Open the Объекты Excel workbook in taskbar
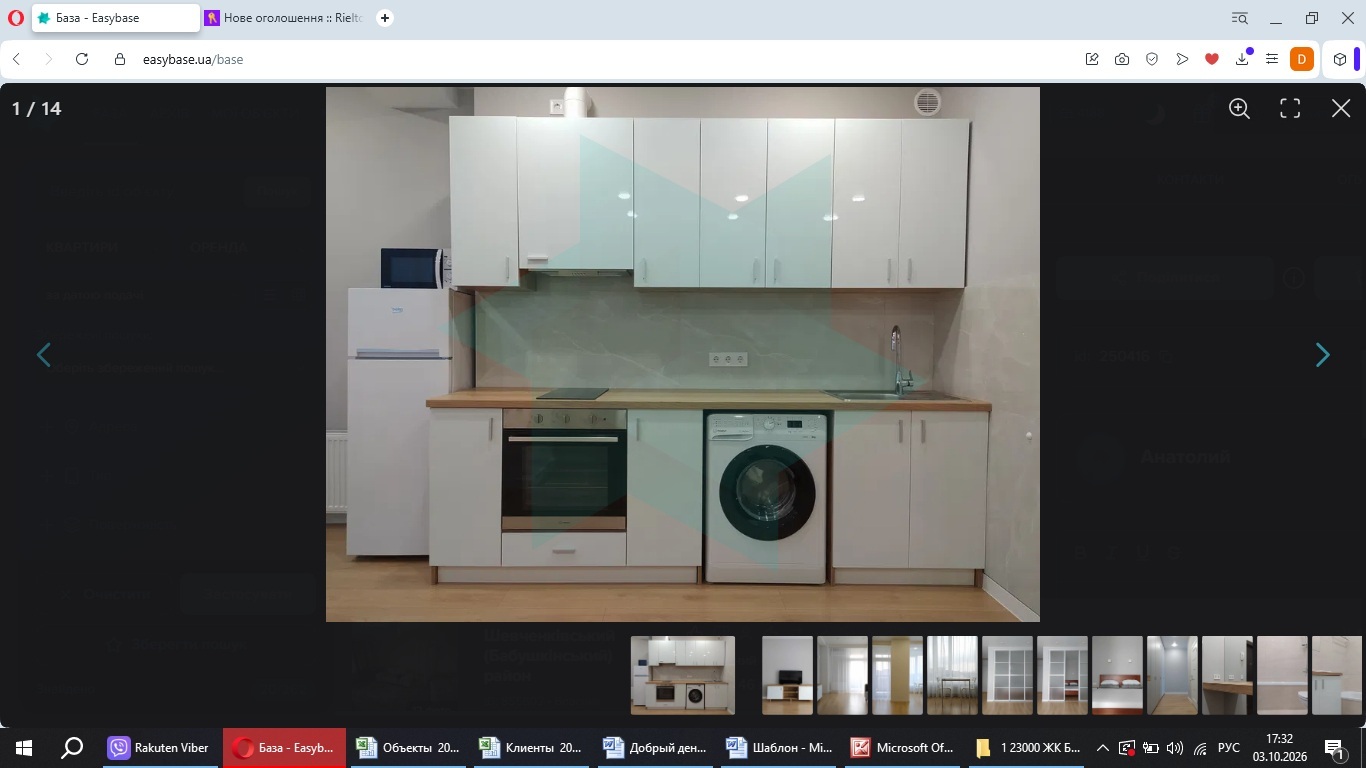 coord(408,747)
